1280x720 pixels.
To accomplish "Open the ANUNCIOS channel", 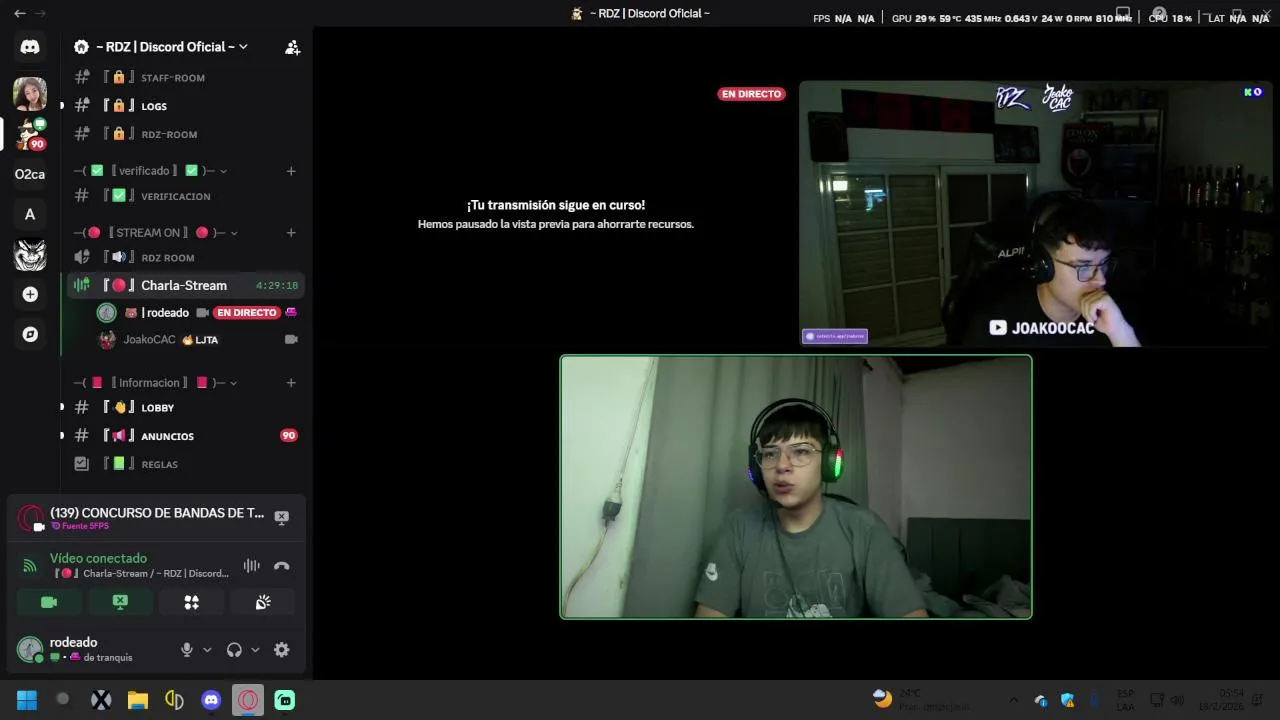I will [184, 436].
